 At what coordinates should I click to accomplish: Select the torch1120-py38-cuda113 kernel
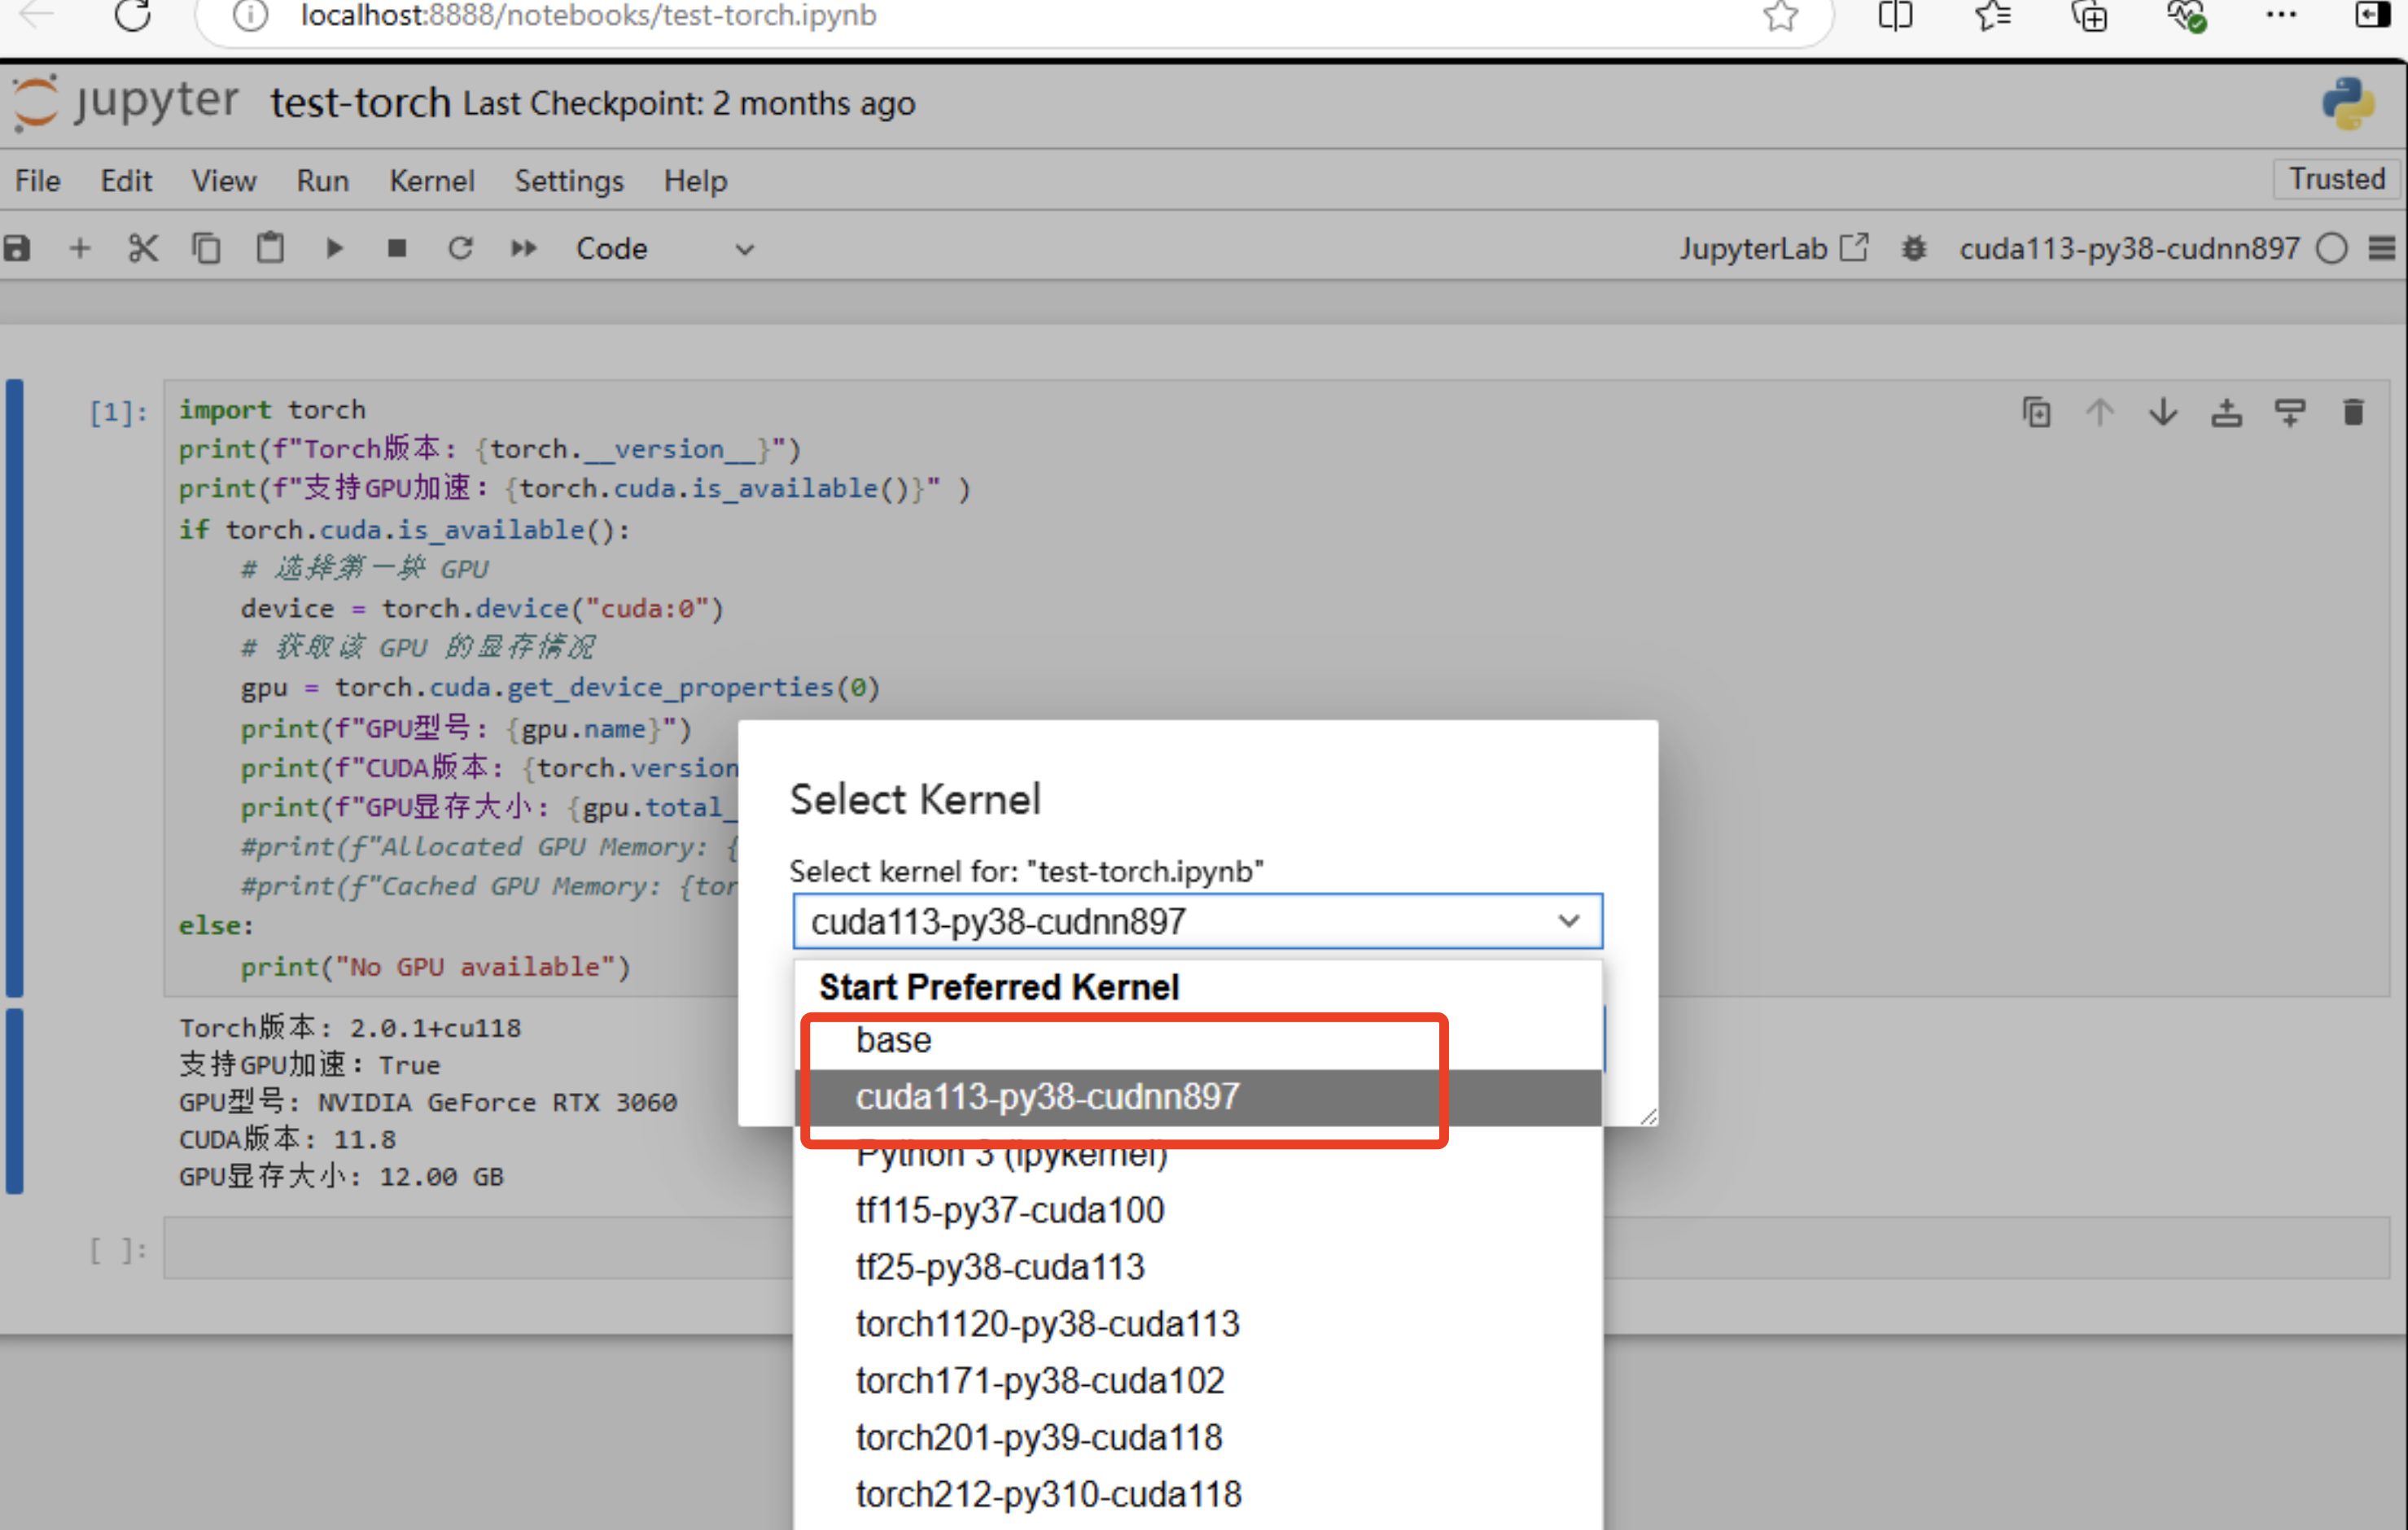click(1198, 1324)
